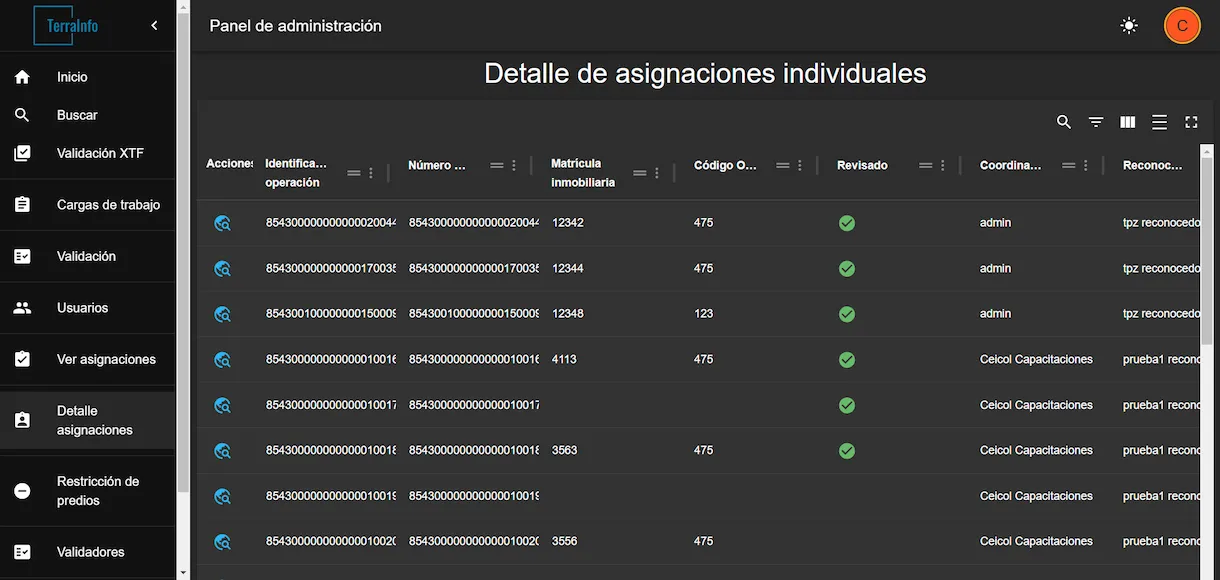Open quick search in the table
1220x580 pixels.
click(x=1063, y=121)
